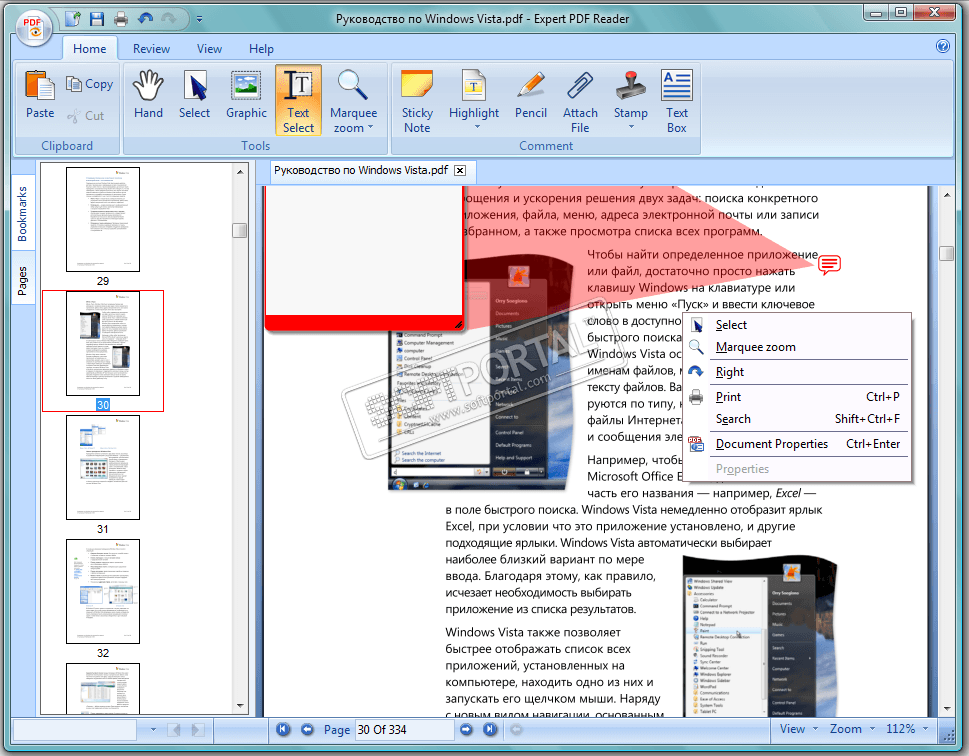Image resolution: width=969 pixels, height=756 pixels.
Task: Click the thumbnail panel scrollbar handle
Action: [240, 231]
